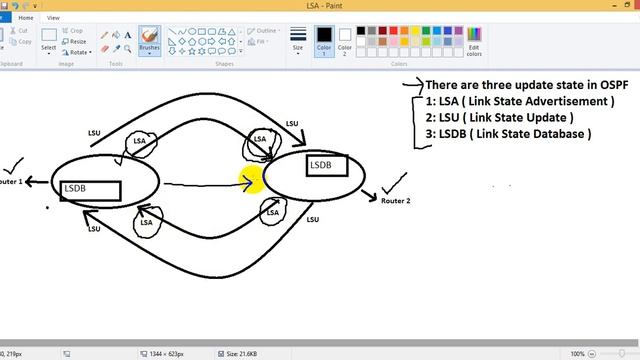Click the Resize button
This screenshot has width=640, height=360.
point(74,42)
